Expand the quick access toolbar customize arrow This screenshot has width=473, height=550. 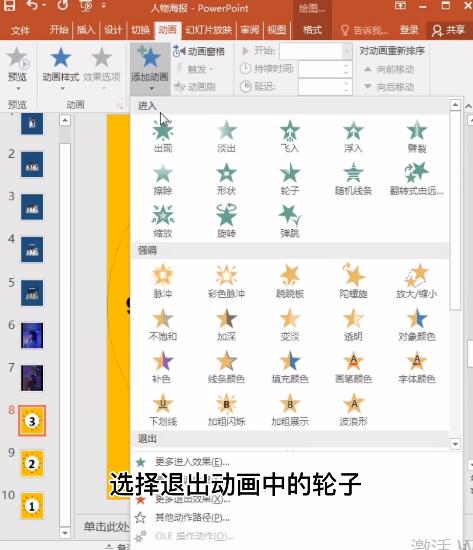tap(104, 5)
